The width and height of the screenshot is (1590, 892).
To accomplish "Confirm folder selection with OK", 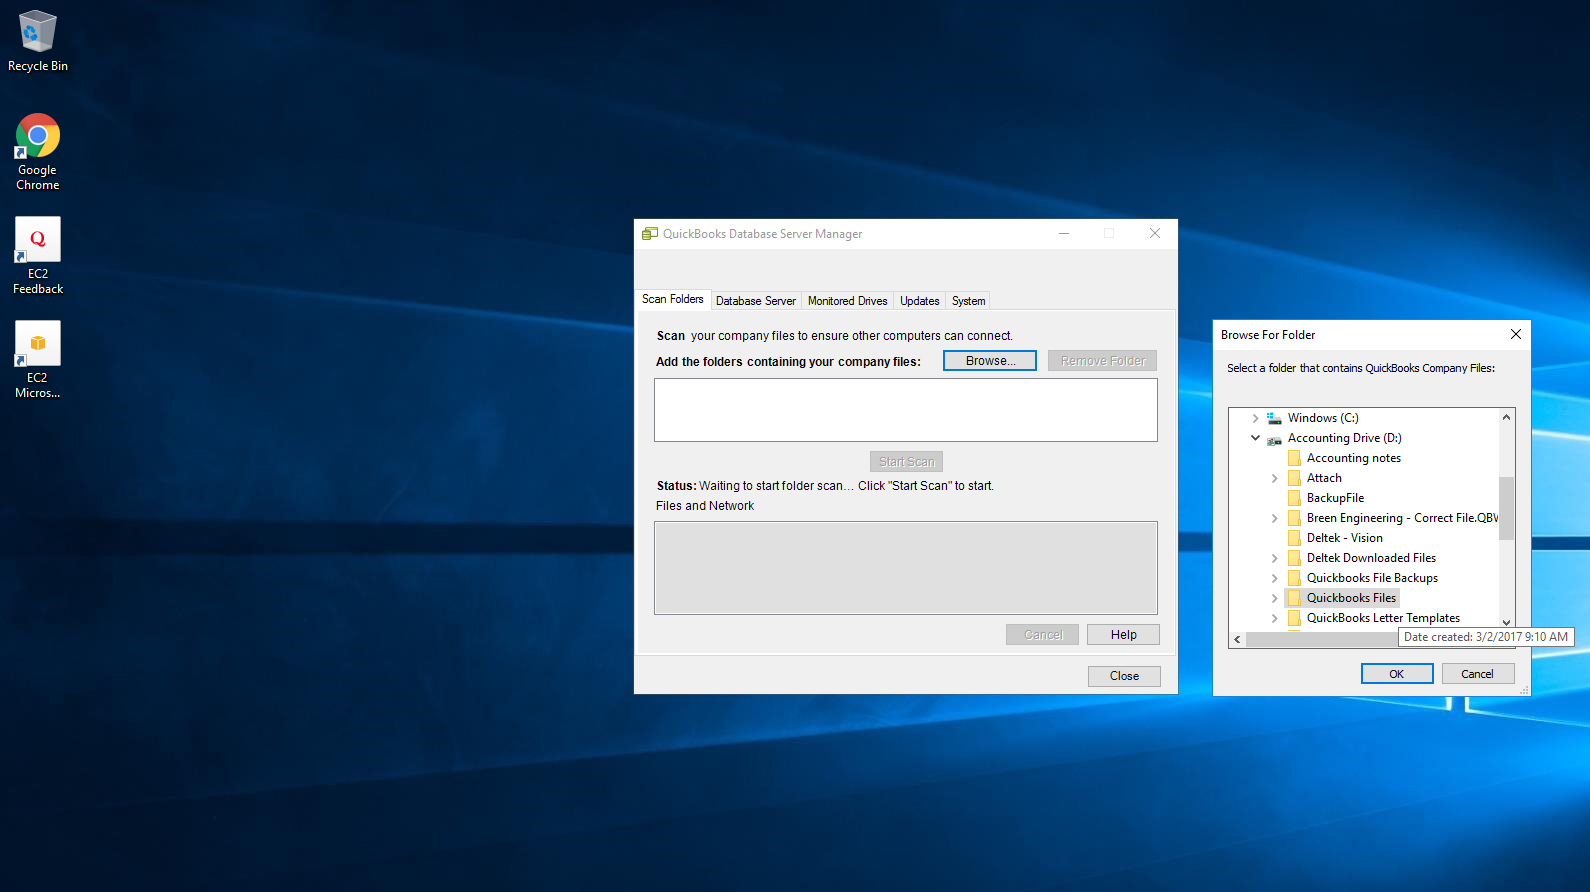I will click(x=1397, y=674).
